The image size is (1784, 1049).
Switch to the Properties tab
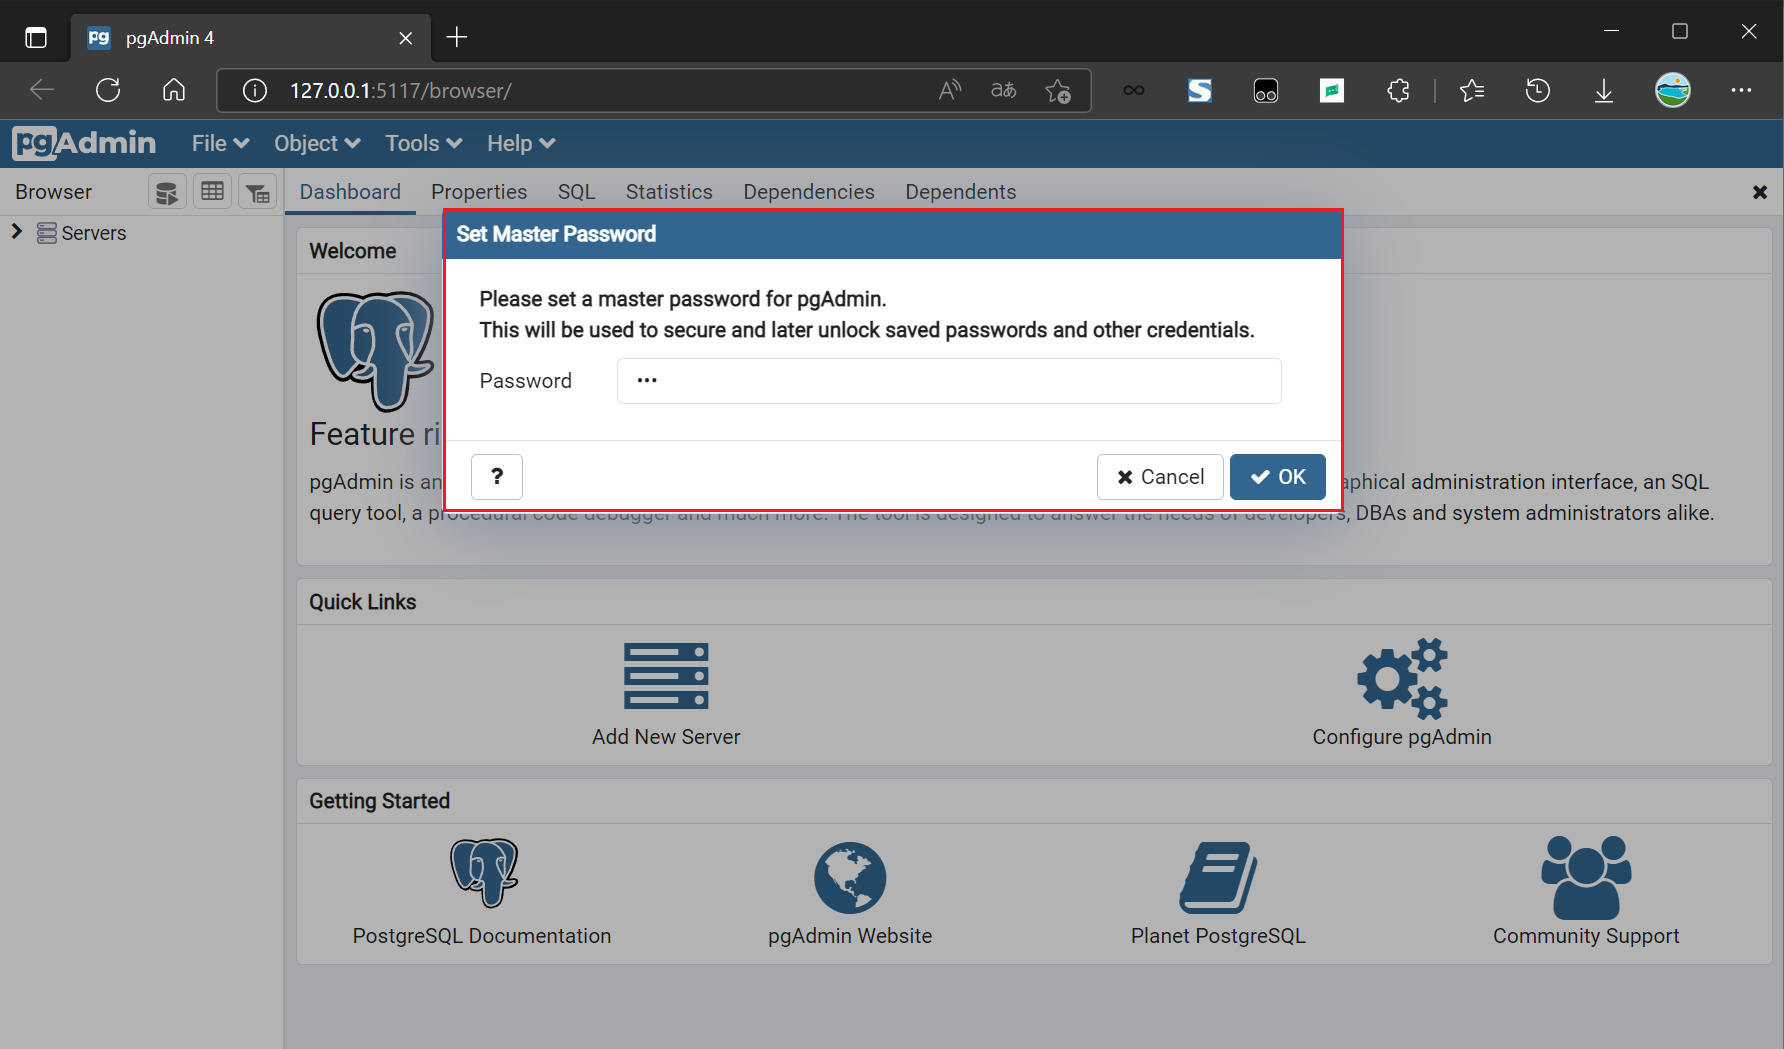click(x=479, y=192)
